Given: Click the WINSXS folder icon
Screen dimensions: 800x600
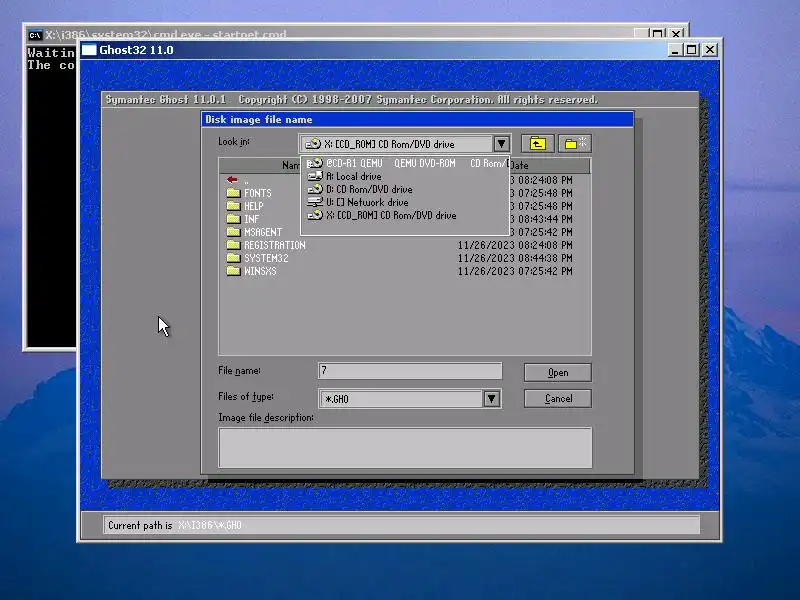Looking at the screenshot, I should point(233,271).
